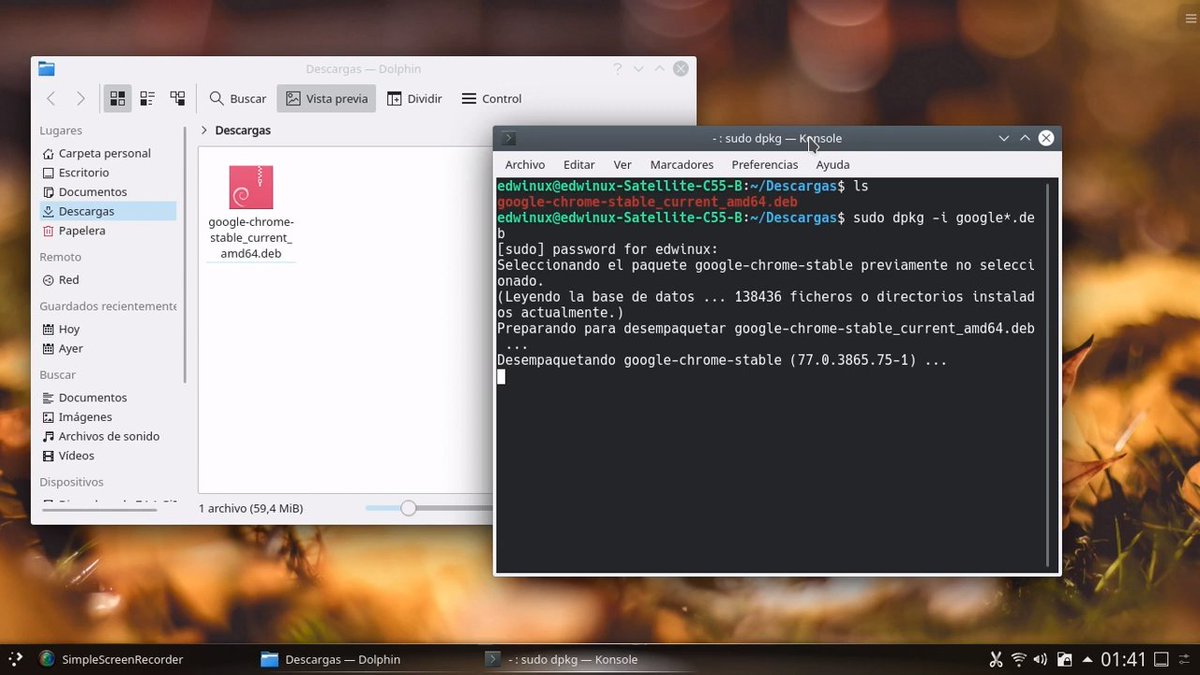The image size is (1200, 675).
Task: Open Marcadores menu in Konsole
Action: coord(682,165)
